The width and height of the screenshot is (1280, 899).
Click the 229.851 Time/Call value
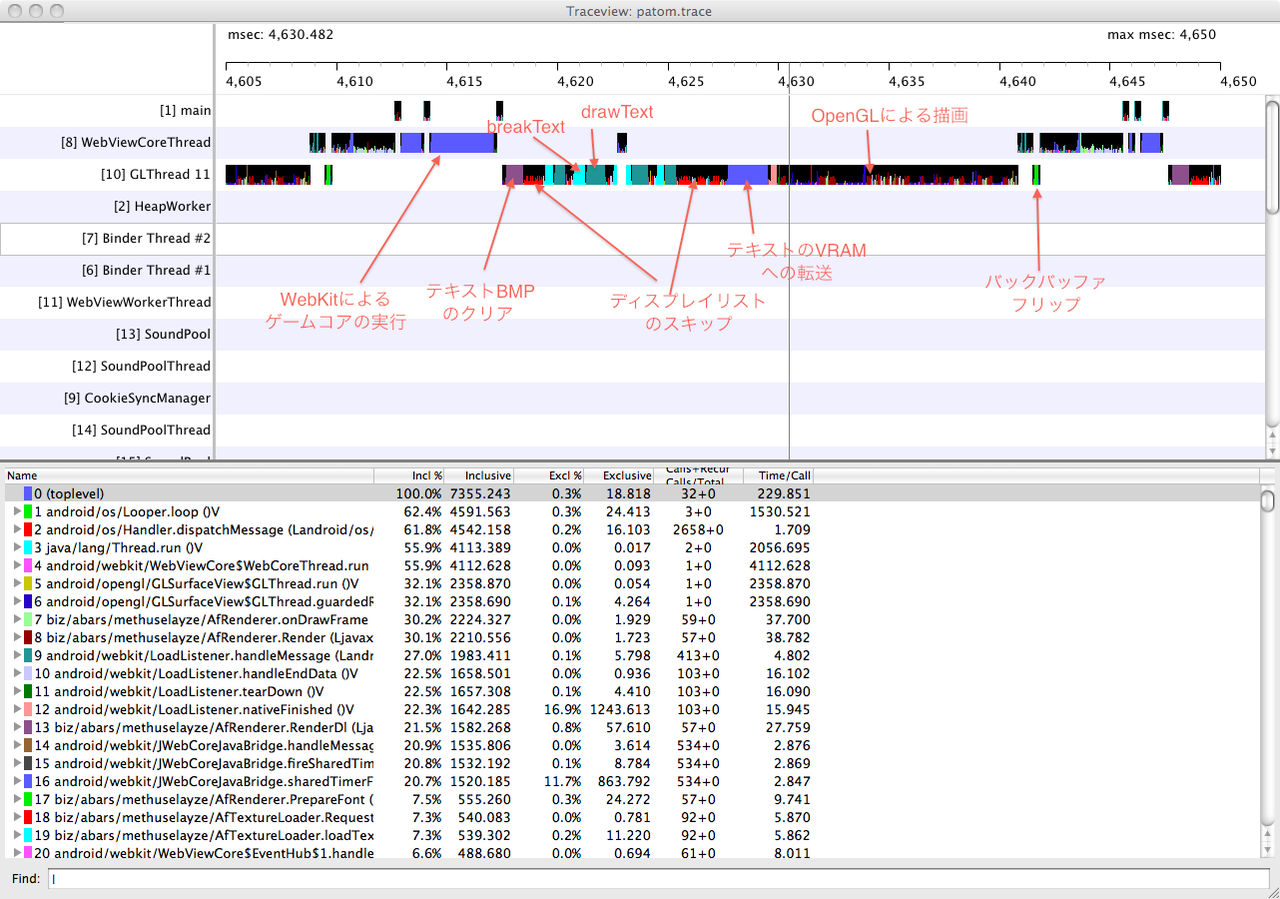pyautogui.click(x=786, y=493)
